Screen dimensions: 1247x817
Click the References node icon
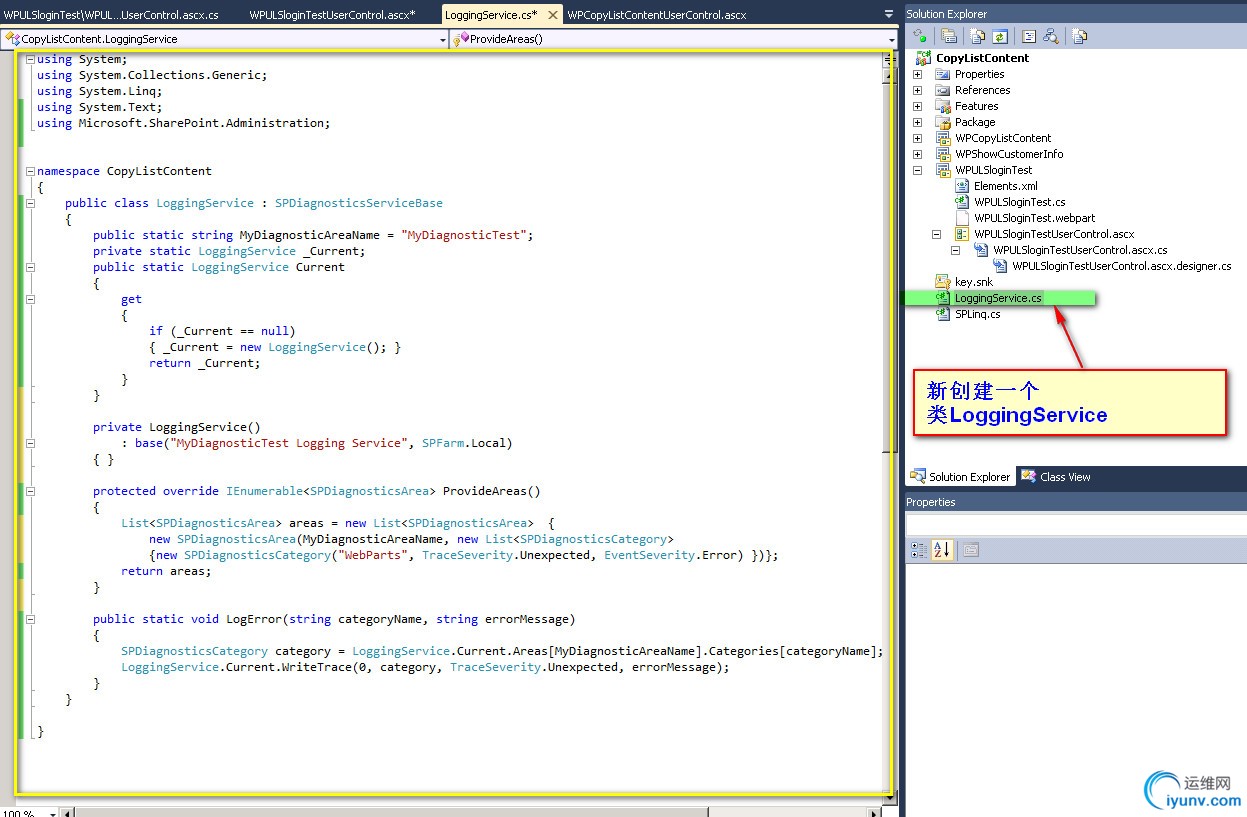coord(943,90)
